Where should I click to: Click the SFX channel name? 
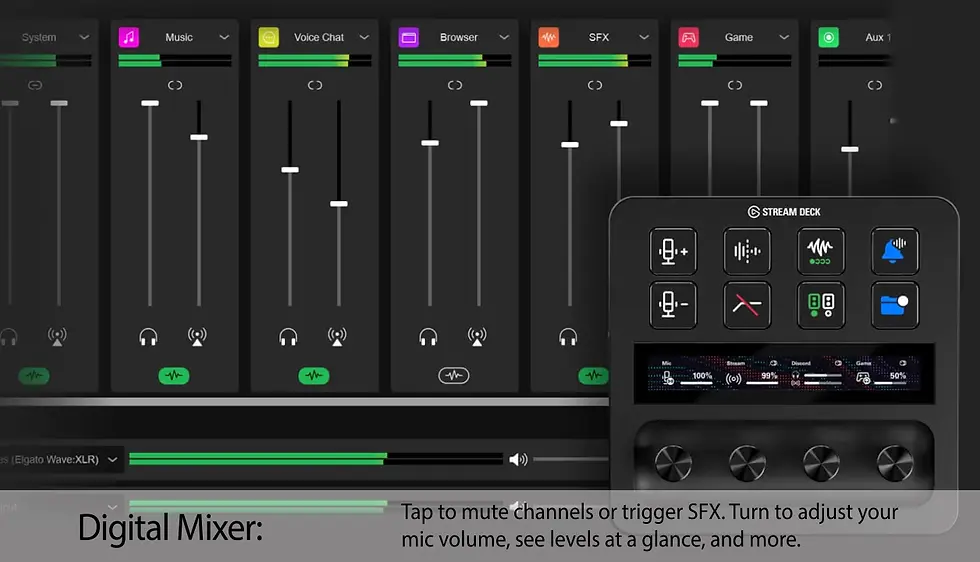tap(599, 38)
